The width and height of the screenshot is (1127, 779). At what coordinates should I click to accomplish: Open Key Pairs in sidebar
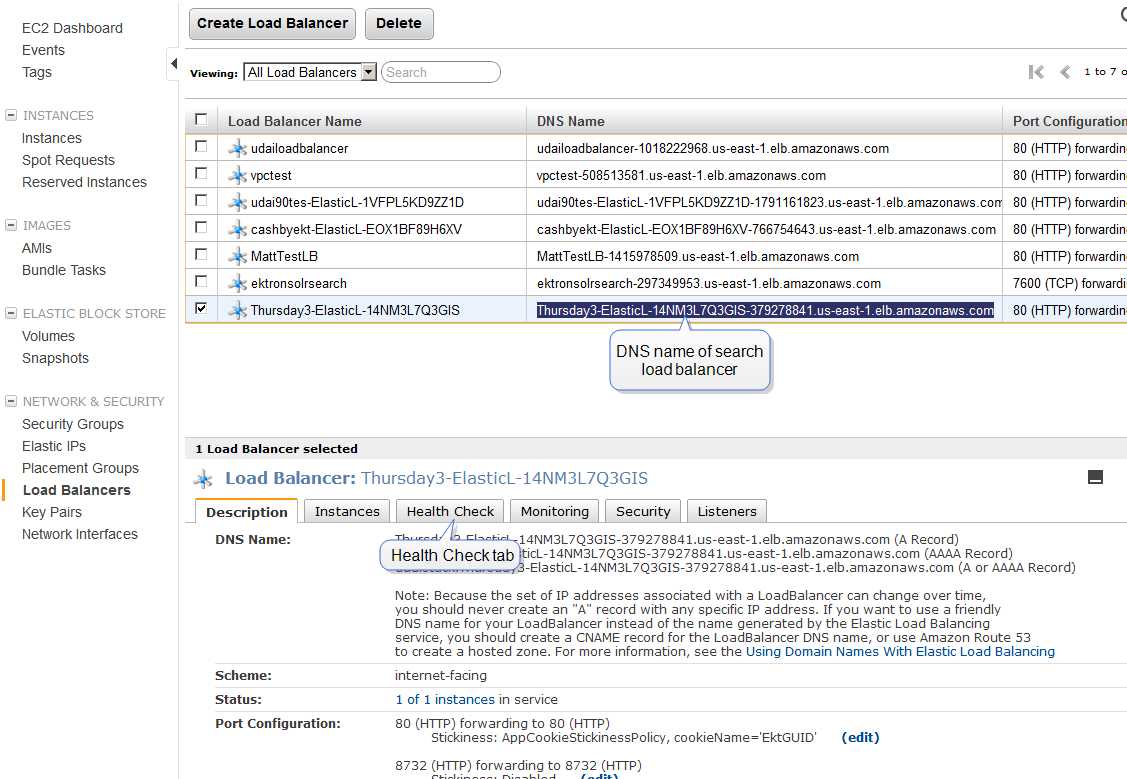coord(52,512)
